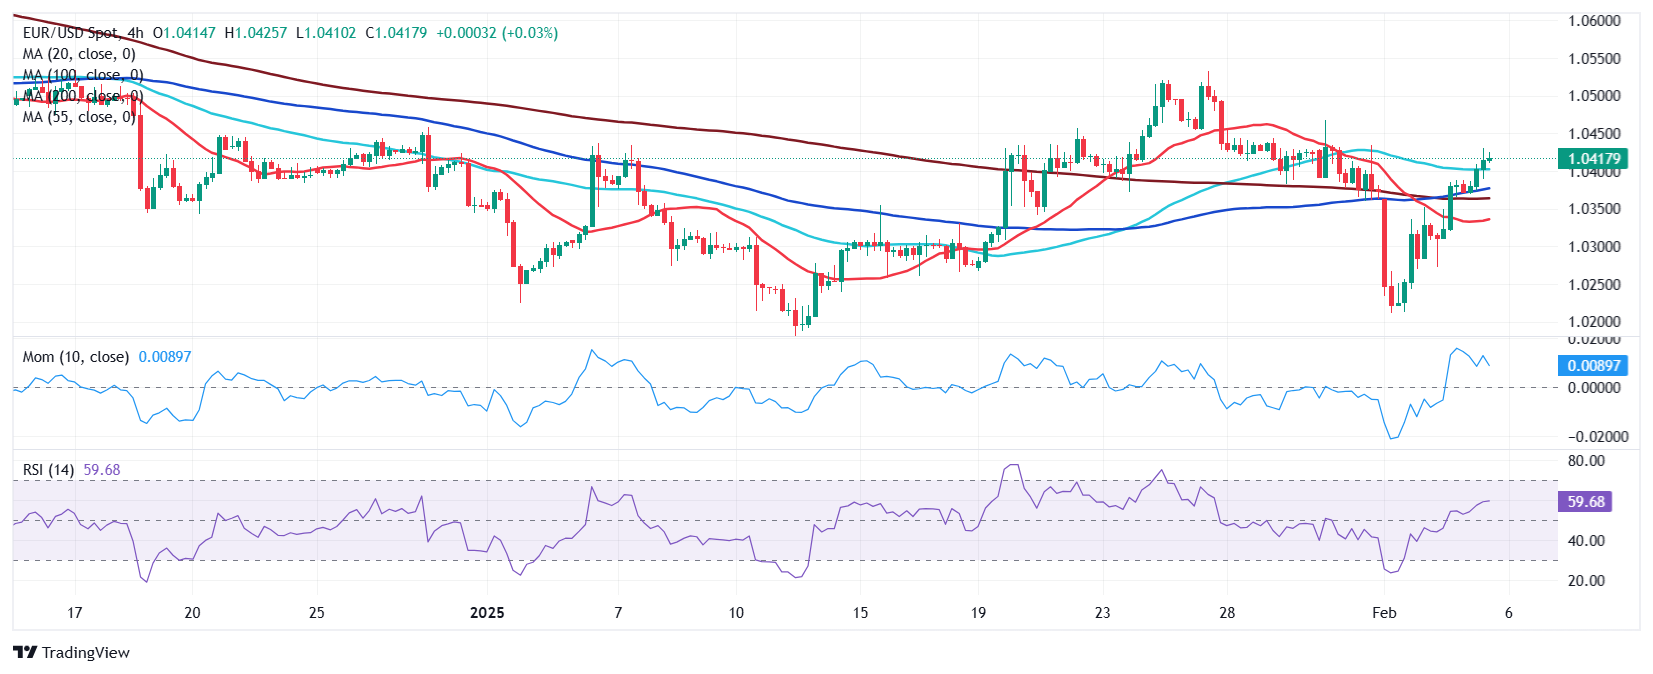Screen dimensions: 1653x674
Task: Click the Feb marker on the time axis
Action: click(x=1384, y=612)
